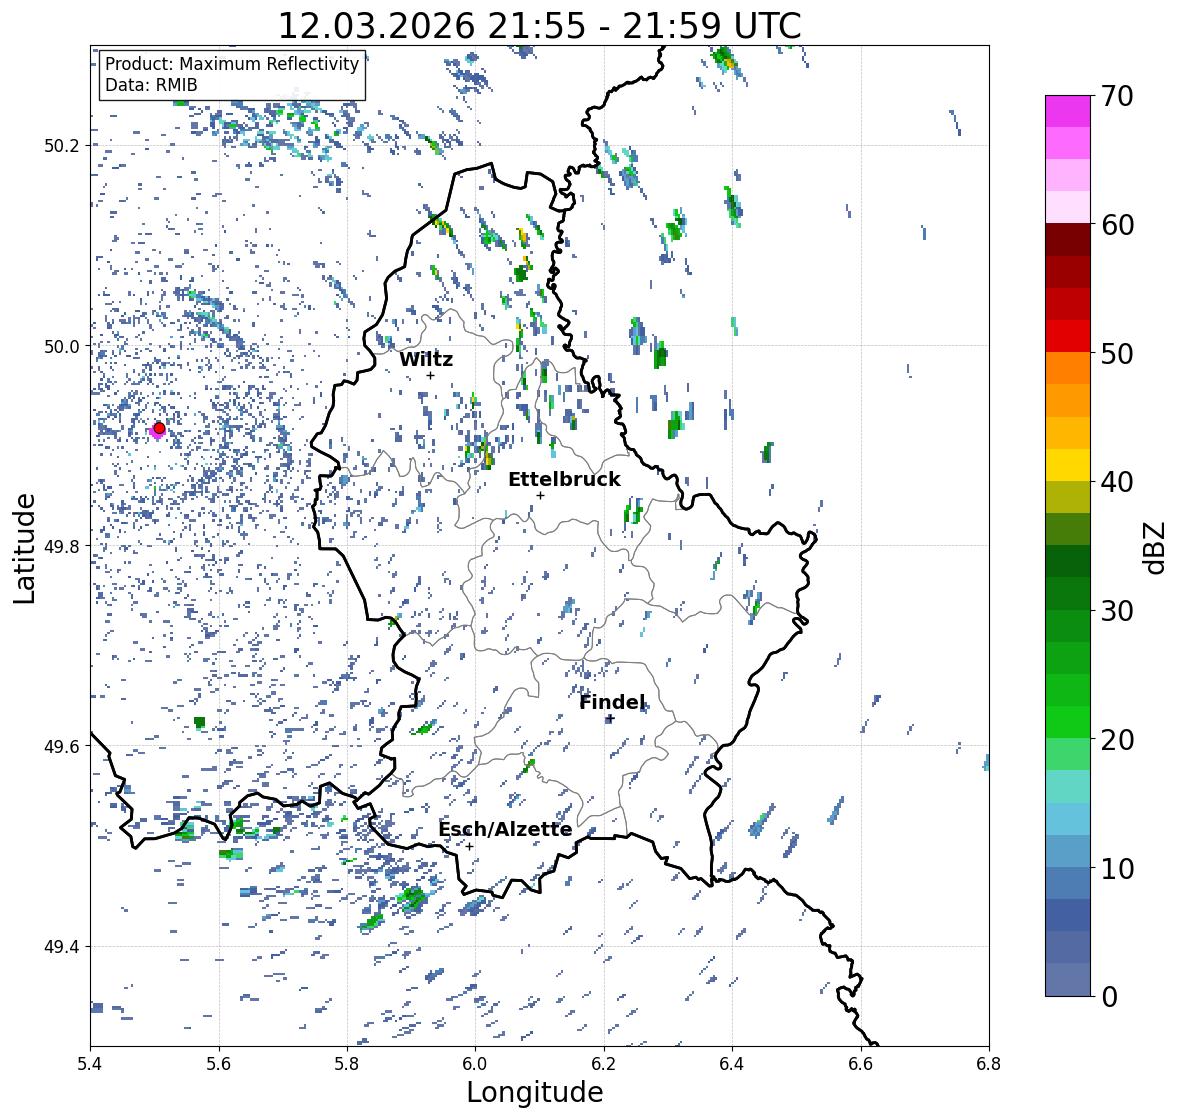Click the yellow 40 dBZ colorbar segment

coord(1068,465)
